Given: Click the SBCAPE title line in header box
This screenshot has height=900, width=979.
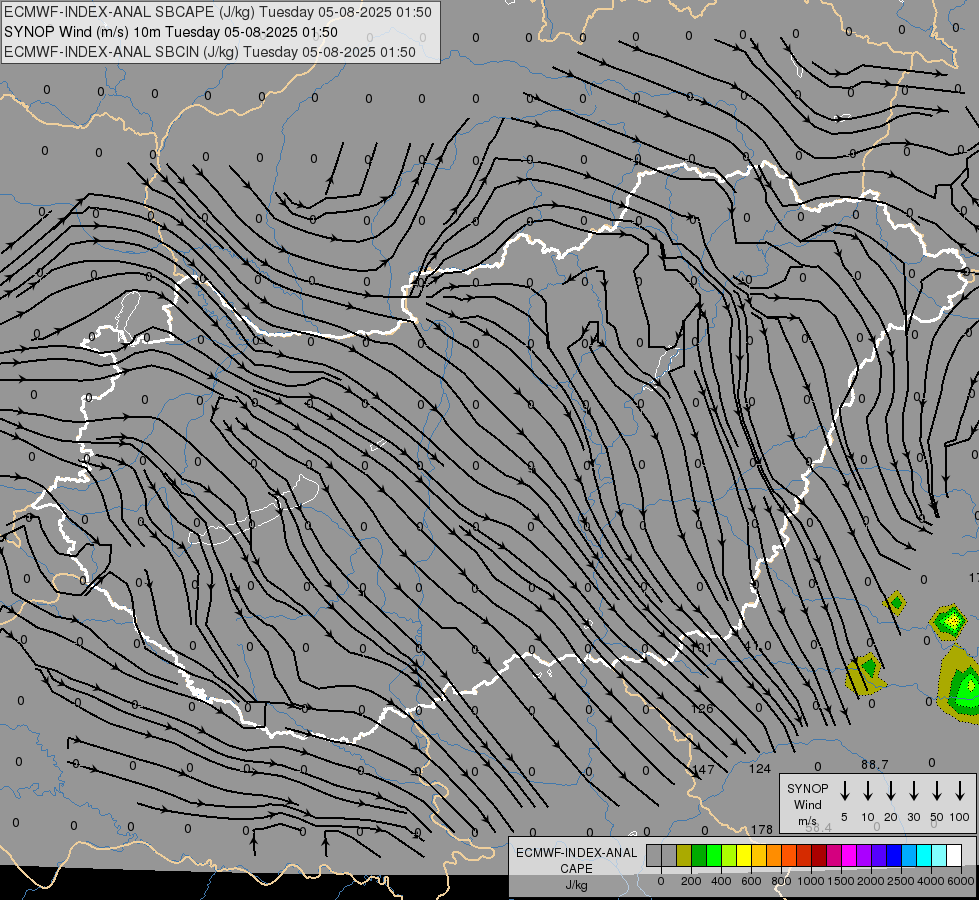Looking at the screenshot, I should (x=218, y=12).
